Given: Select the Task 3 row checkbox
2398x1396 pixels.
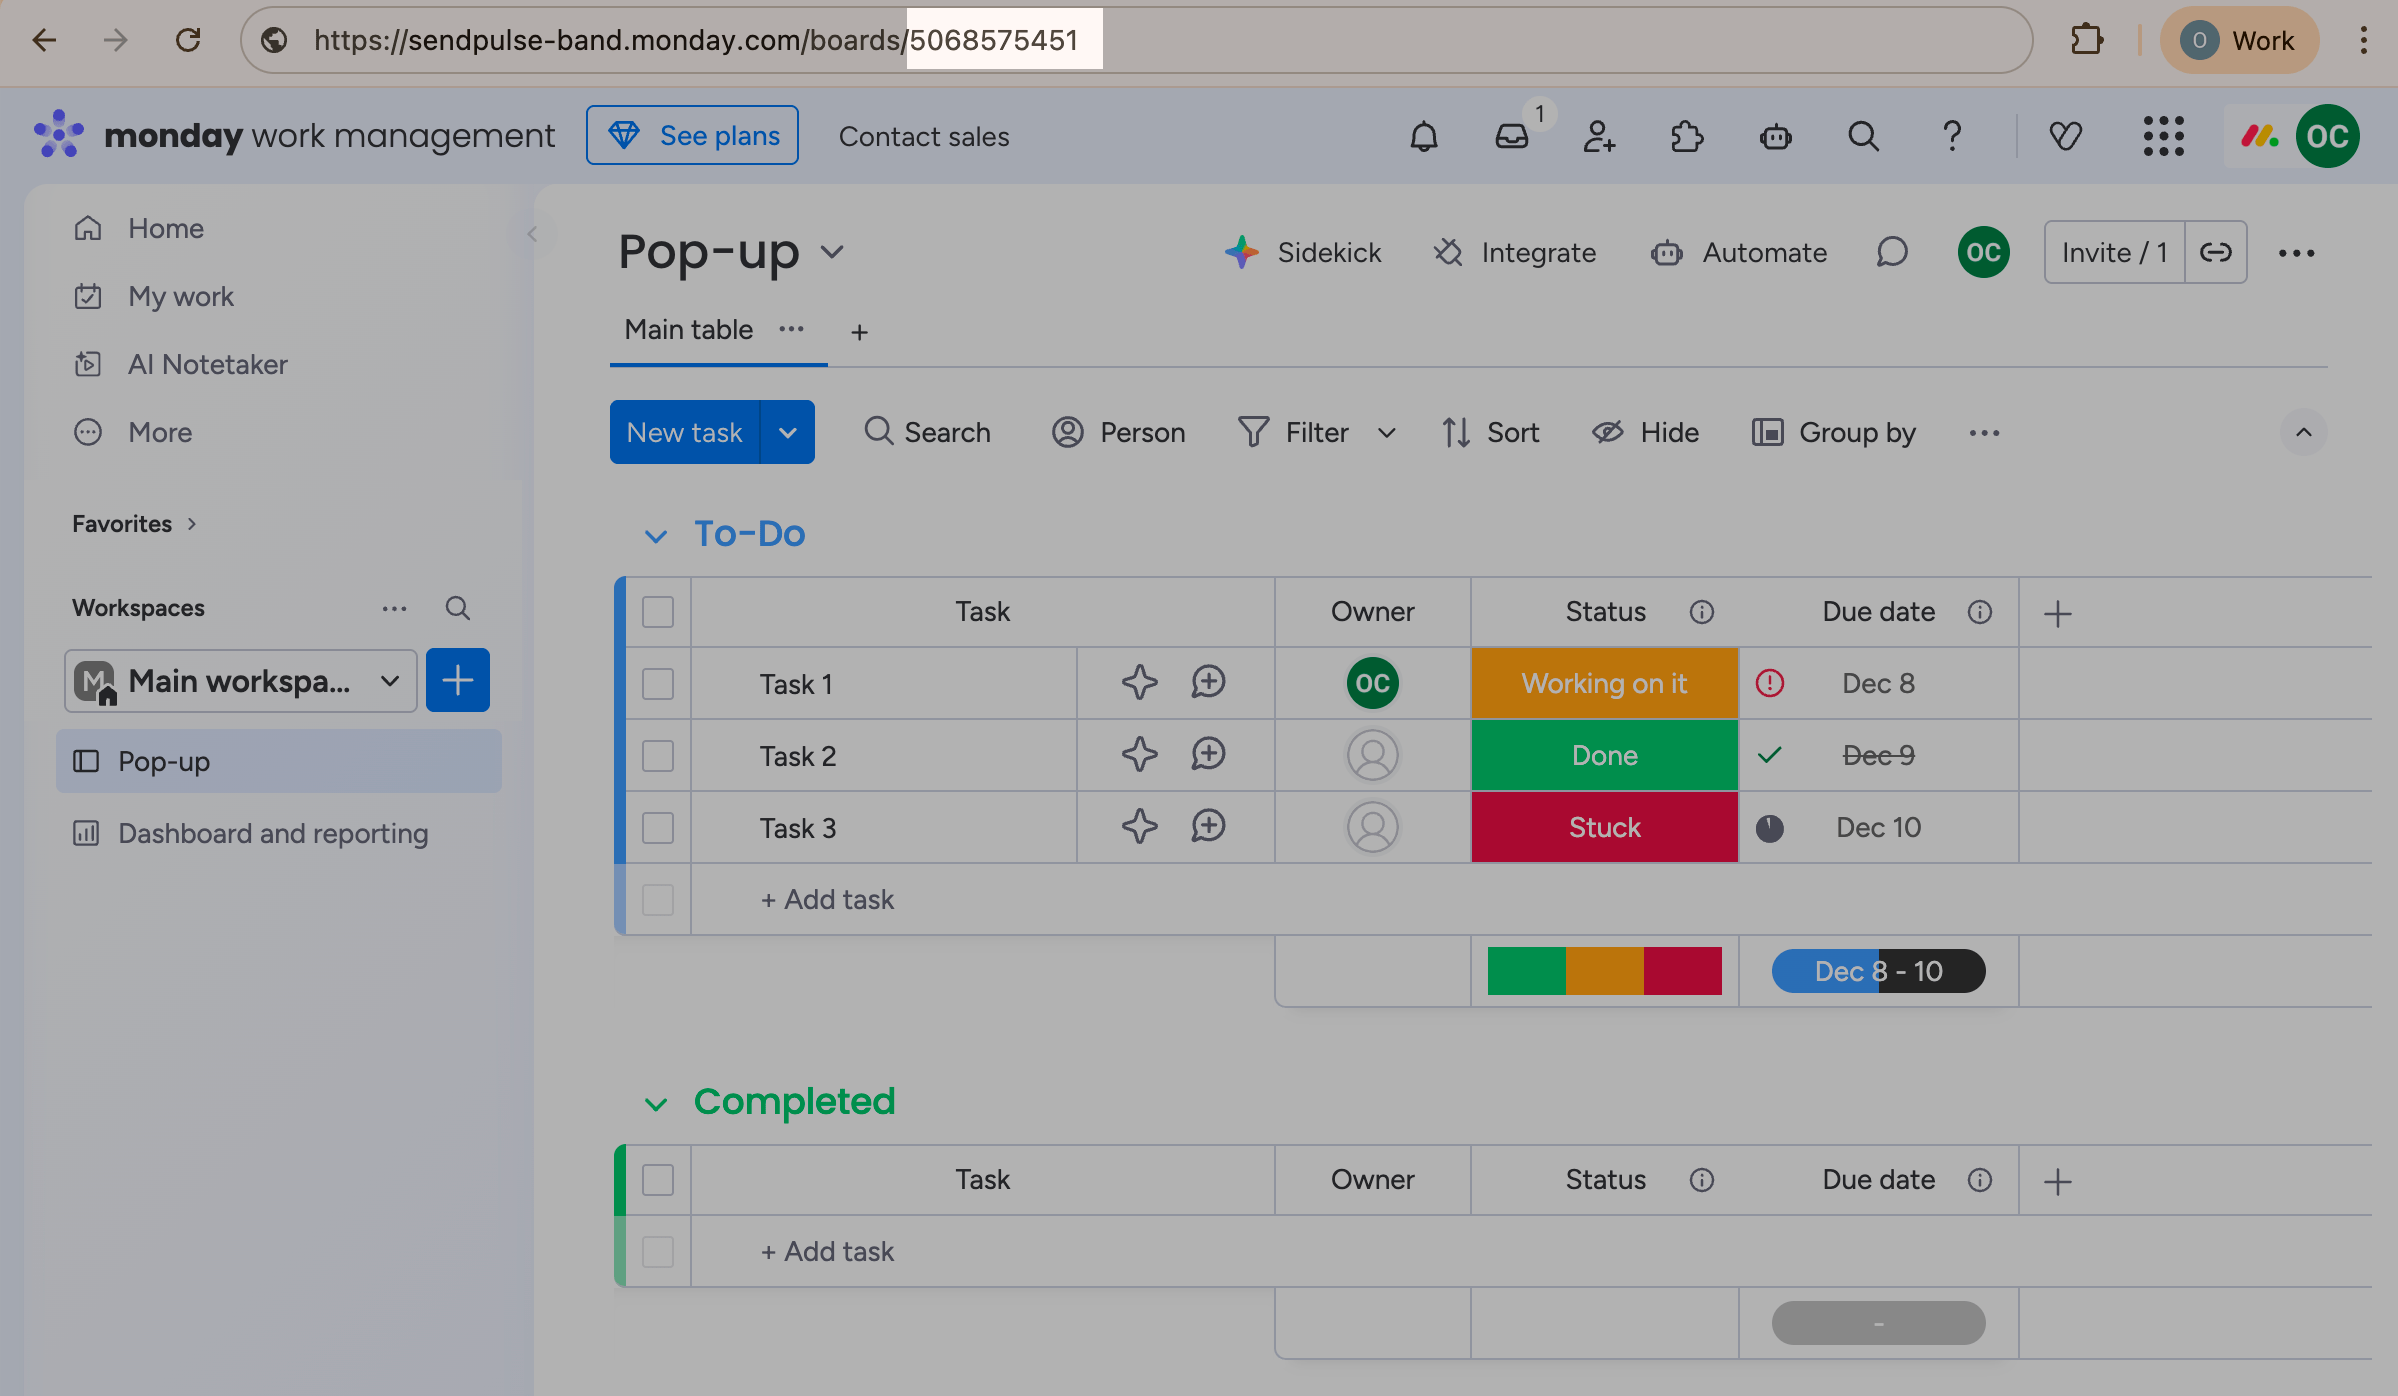Looking at the screenshot, I should (658, 828).
